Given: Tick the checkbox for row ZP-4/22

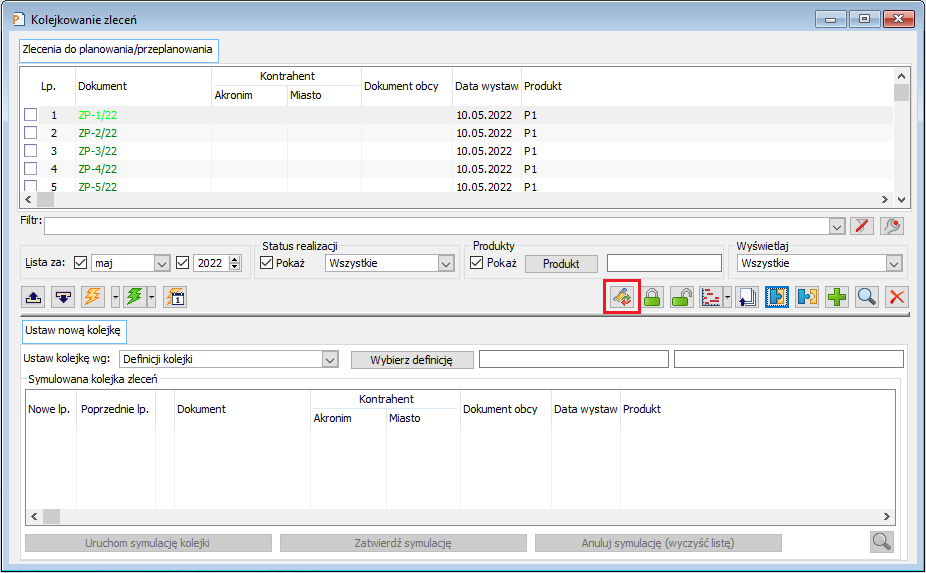Looking at the screenshot, I should tap(31, 168).
